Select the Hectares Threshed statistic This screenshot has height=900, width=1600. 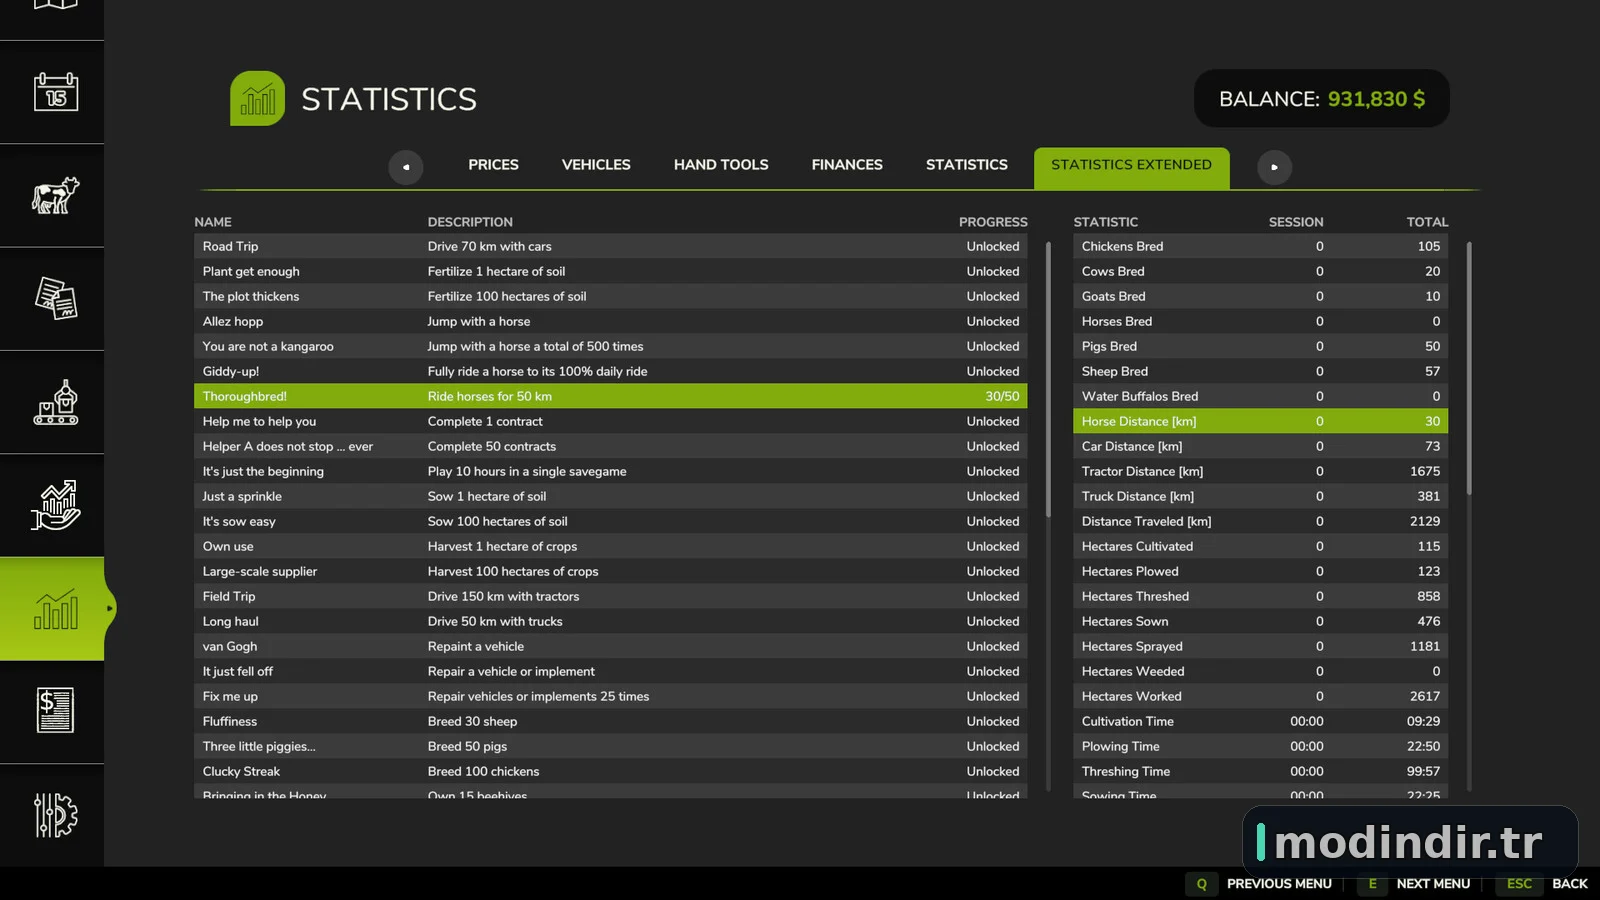1260,596
